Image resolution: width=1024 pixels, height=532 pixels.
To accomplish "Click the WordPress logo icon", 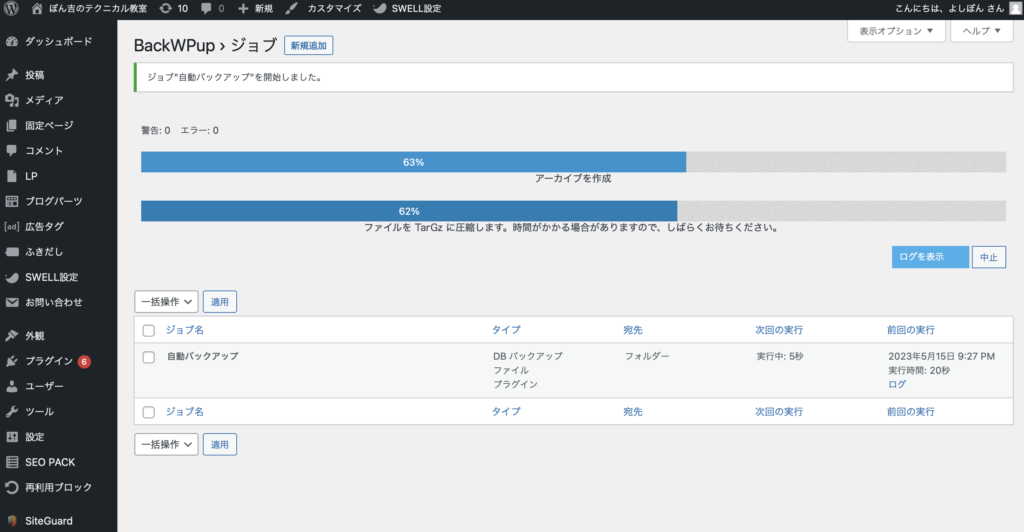I will (x=11, y=8).
